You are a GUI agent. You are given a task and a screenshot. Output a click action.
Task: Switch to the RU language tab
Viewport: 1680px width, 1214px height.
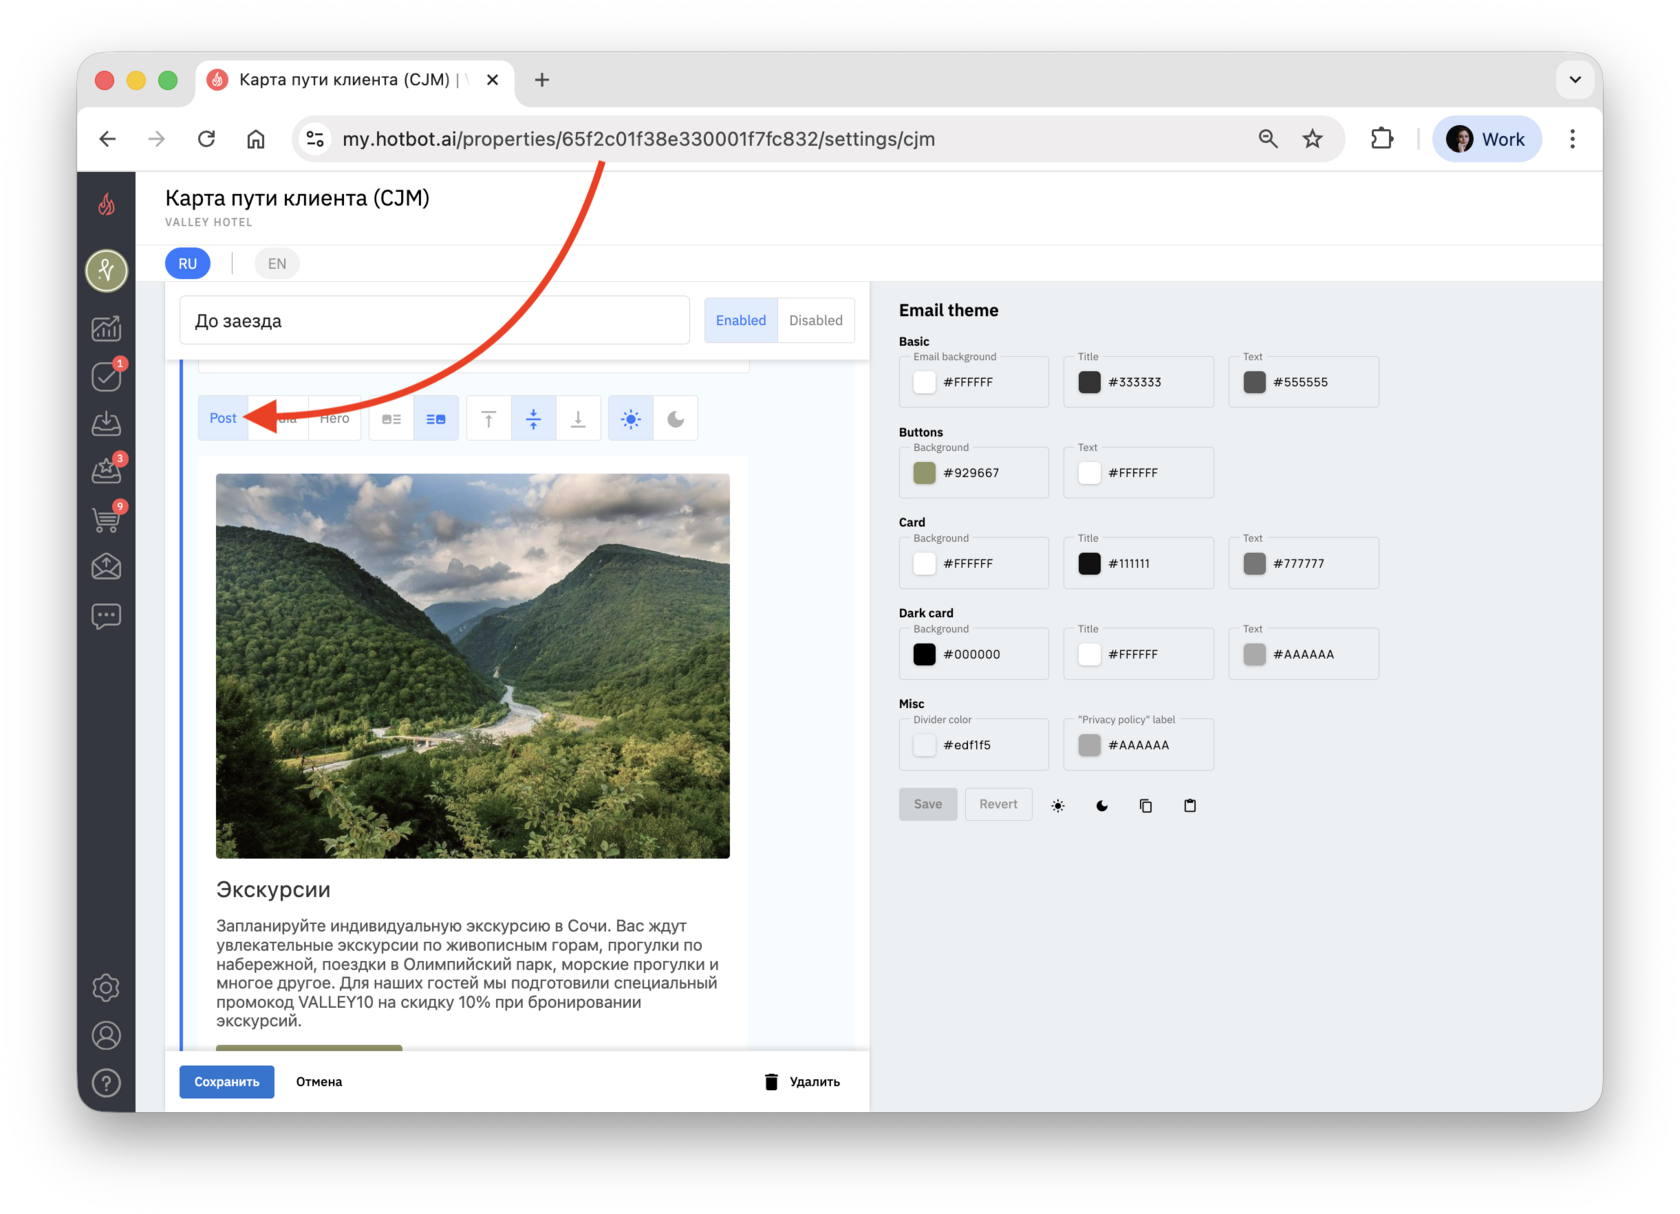click(188, 264)
